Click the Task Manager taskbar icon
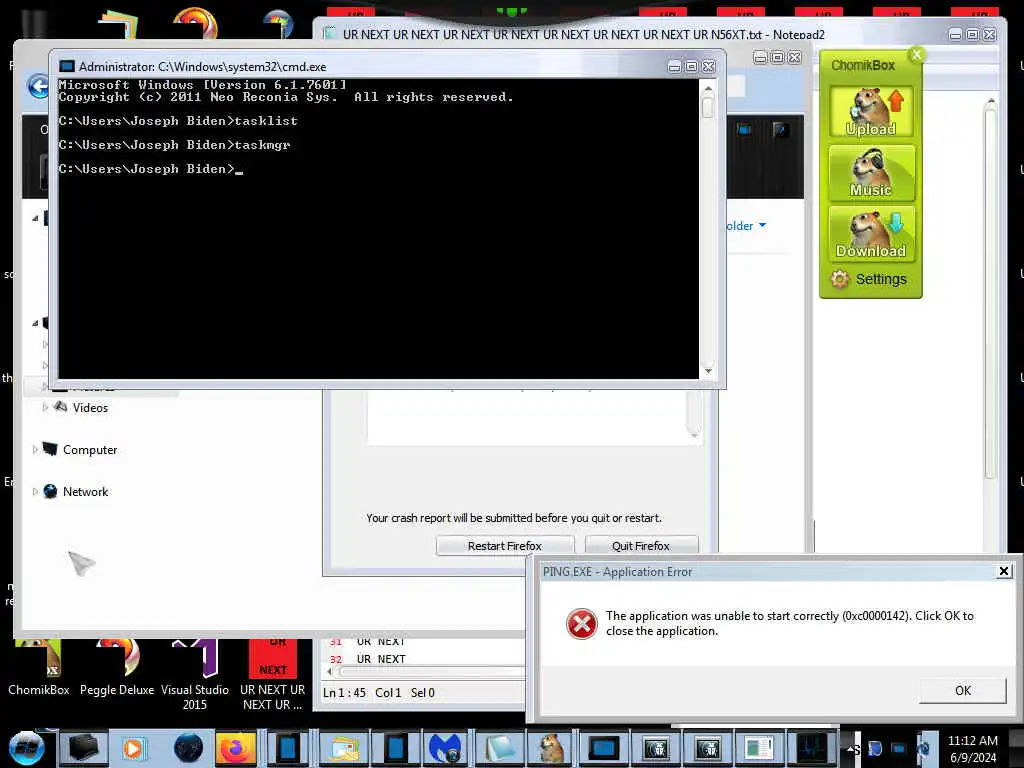1024x768 pixels. (812, 748)
